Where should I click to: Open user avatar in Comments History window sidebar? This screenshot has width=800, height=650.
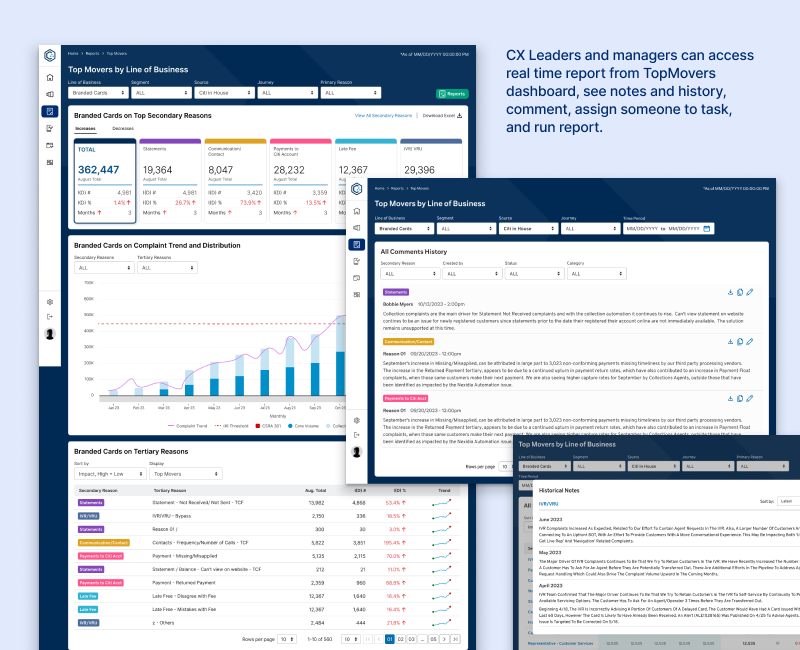pos(357,452)
